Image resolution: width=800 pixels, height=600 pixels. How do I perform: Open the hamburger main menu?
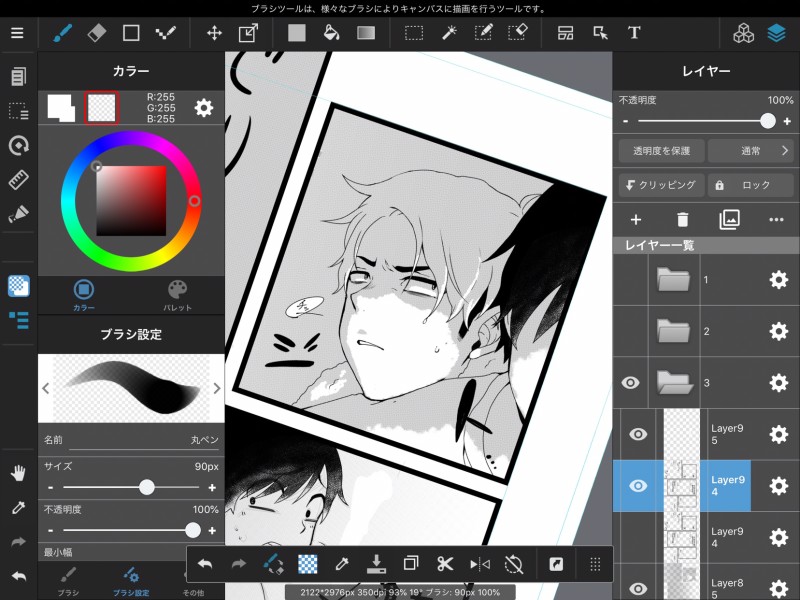17,33
